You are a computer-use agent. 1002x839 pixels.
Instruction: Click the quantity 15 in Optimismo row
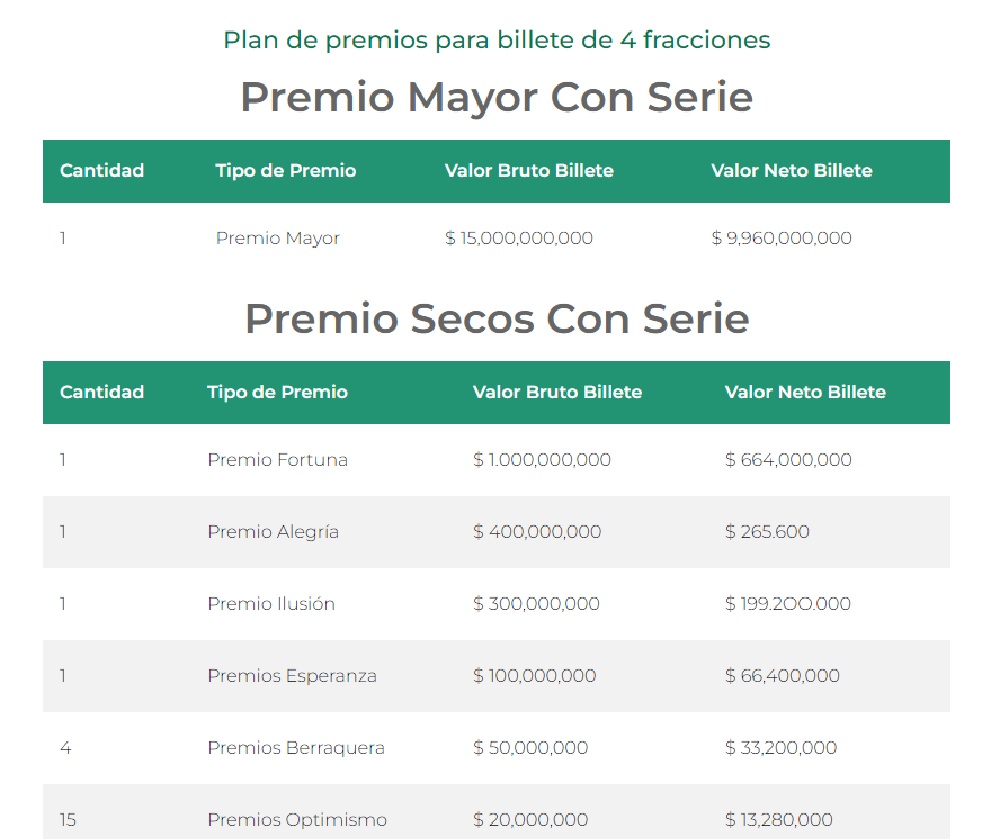[x=68, y=820]
